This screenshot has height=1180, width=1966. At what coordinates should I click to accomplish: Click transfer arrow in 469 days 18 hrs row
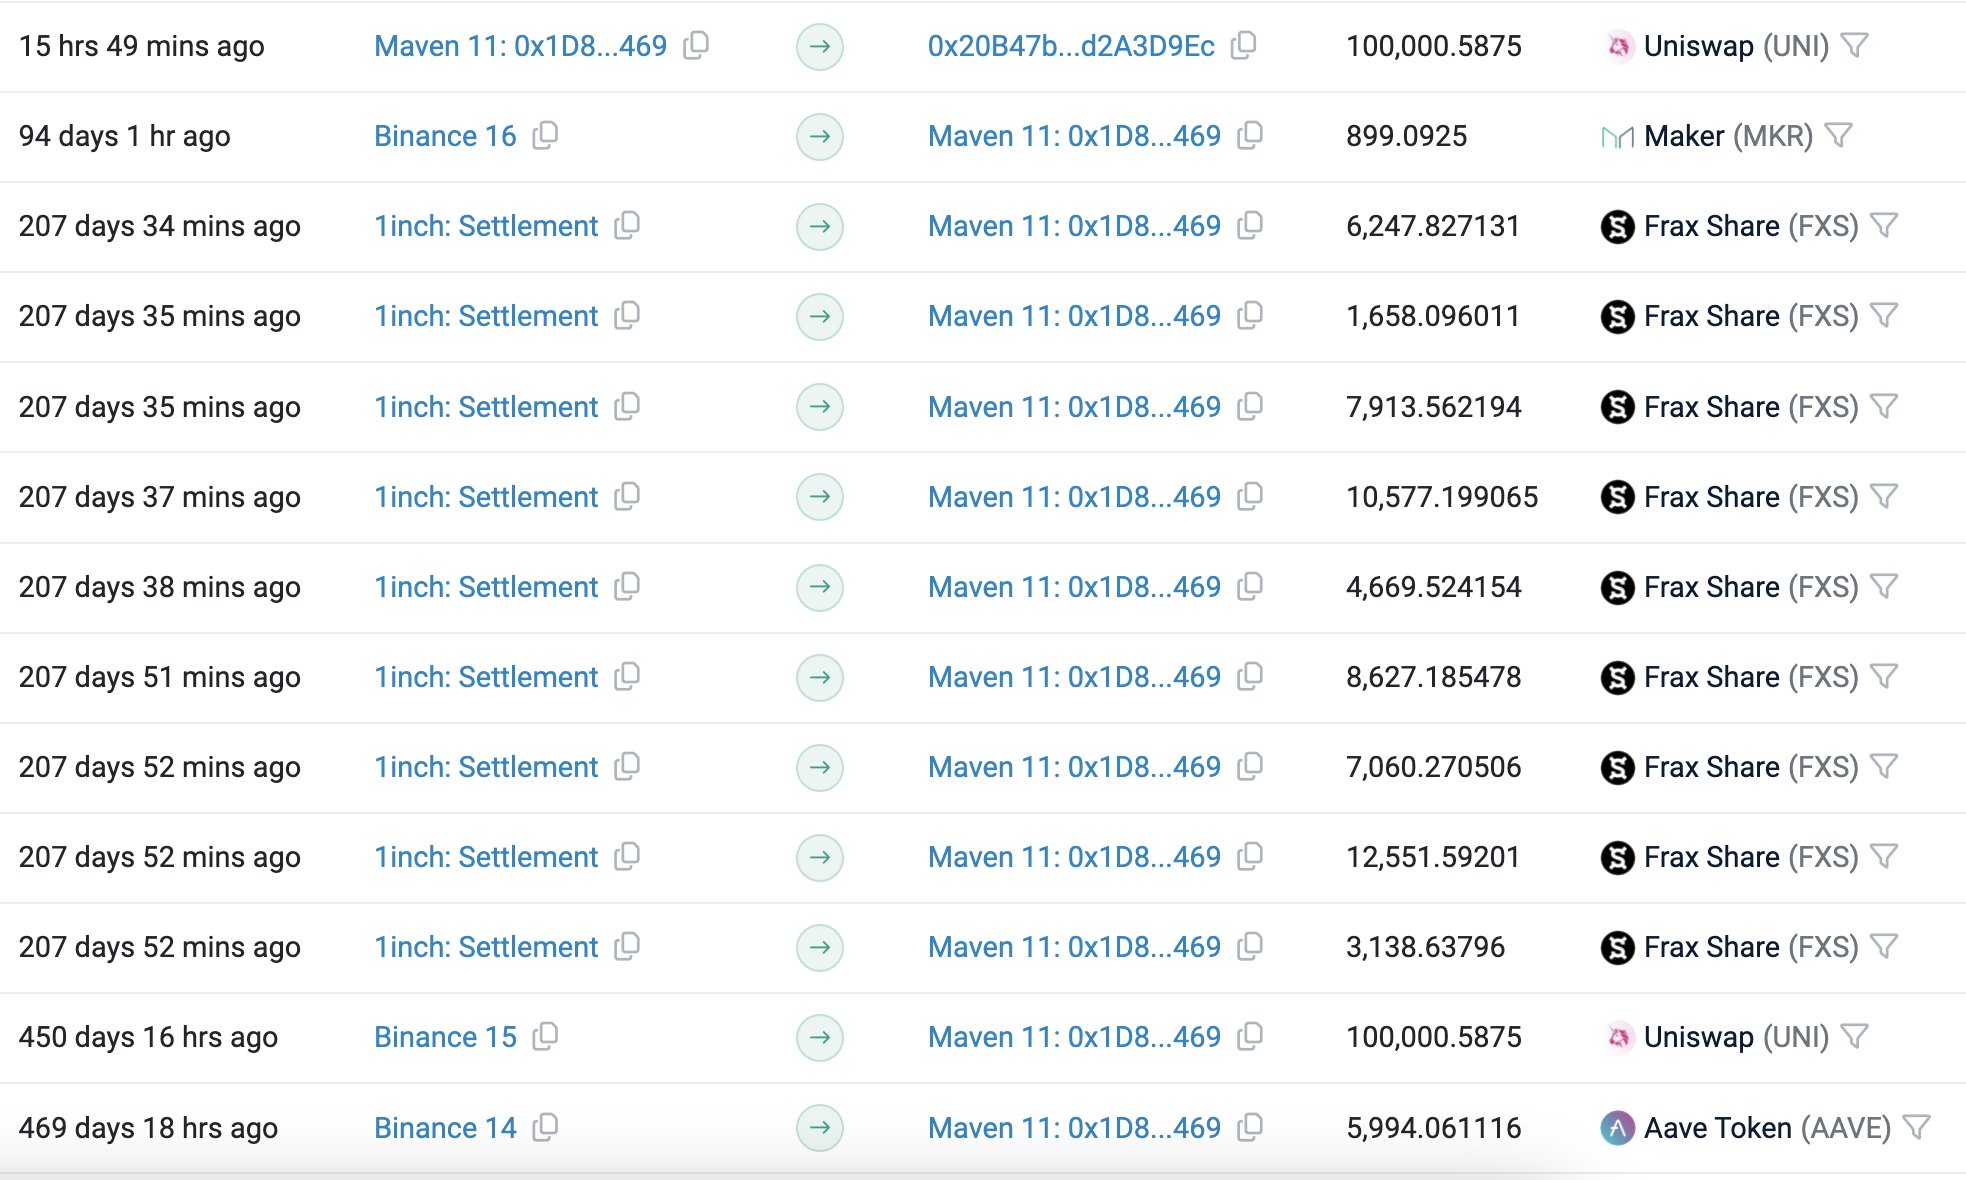820,1128
